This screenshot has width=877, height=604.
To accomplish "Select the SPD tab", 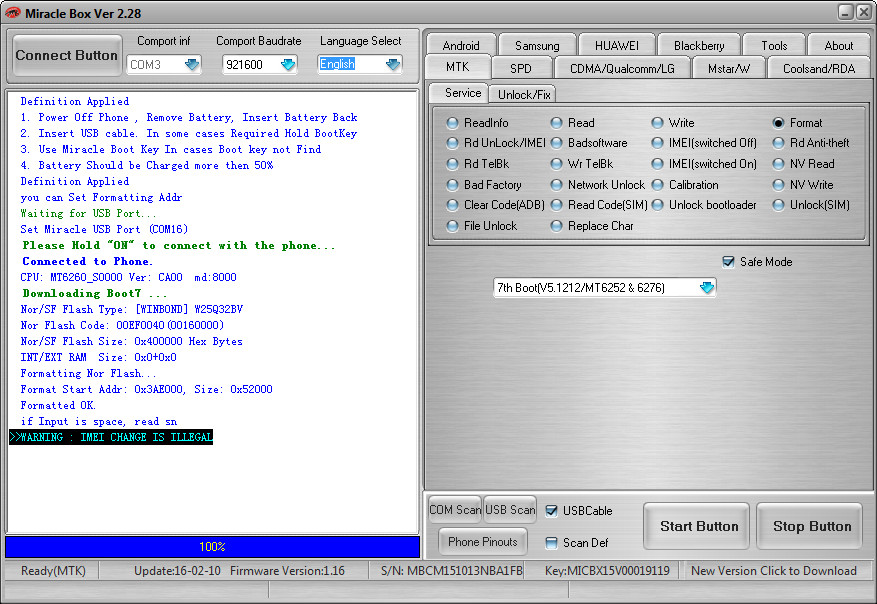I will (521, 68).
